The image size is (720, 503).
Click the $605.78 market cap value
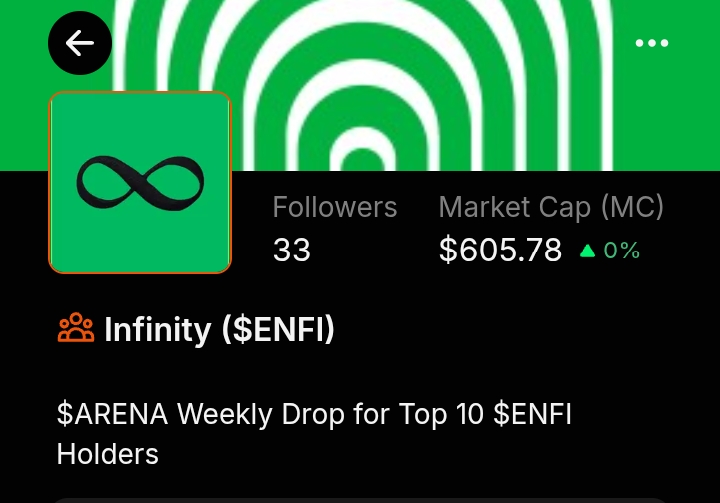(x=500, y=250)
